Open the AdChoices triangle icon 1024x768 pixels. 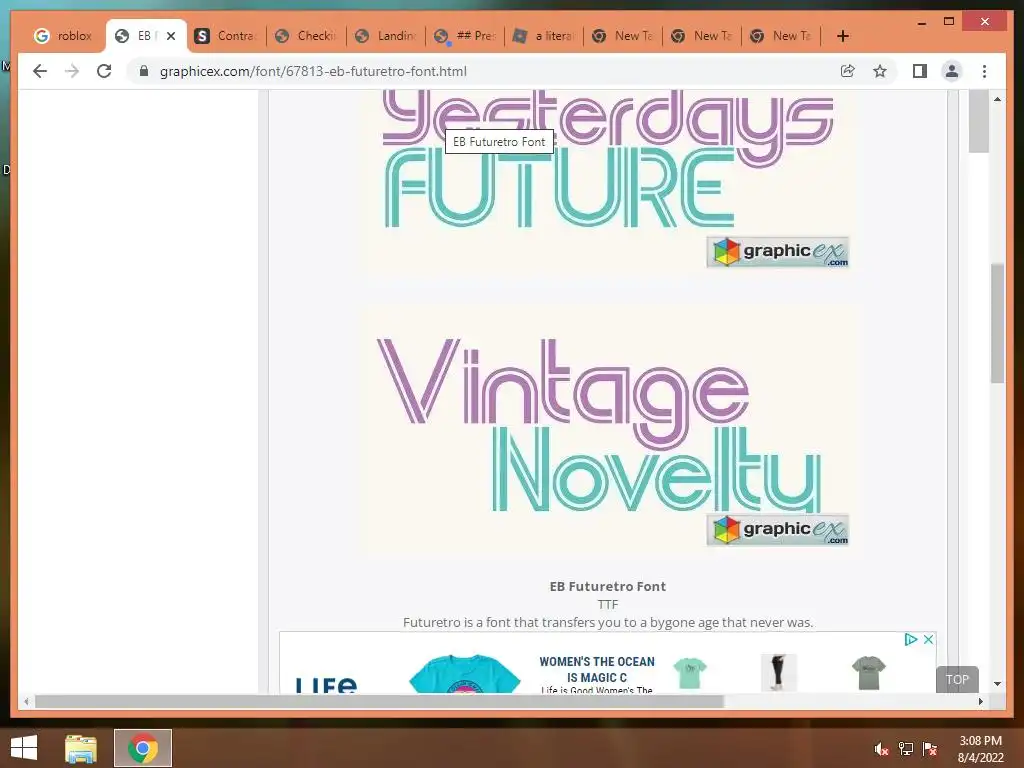click(910, 639)
